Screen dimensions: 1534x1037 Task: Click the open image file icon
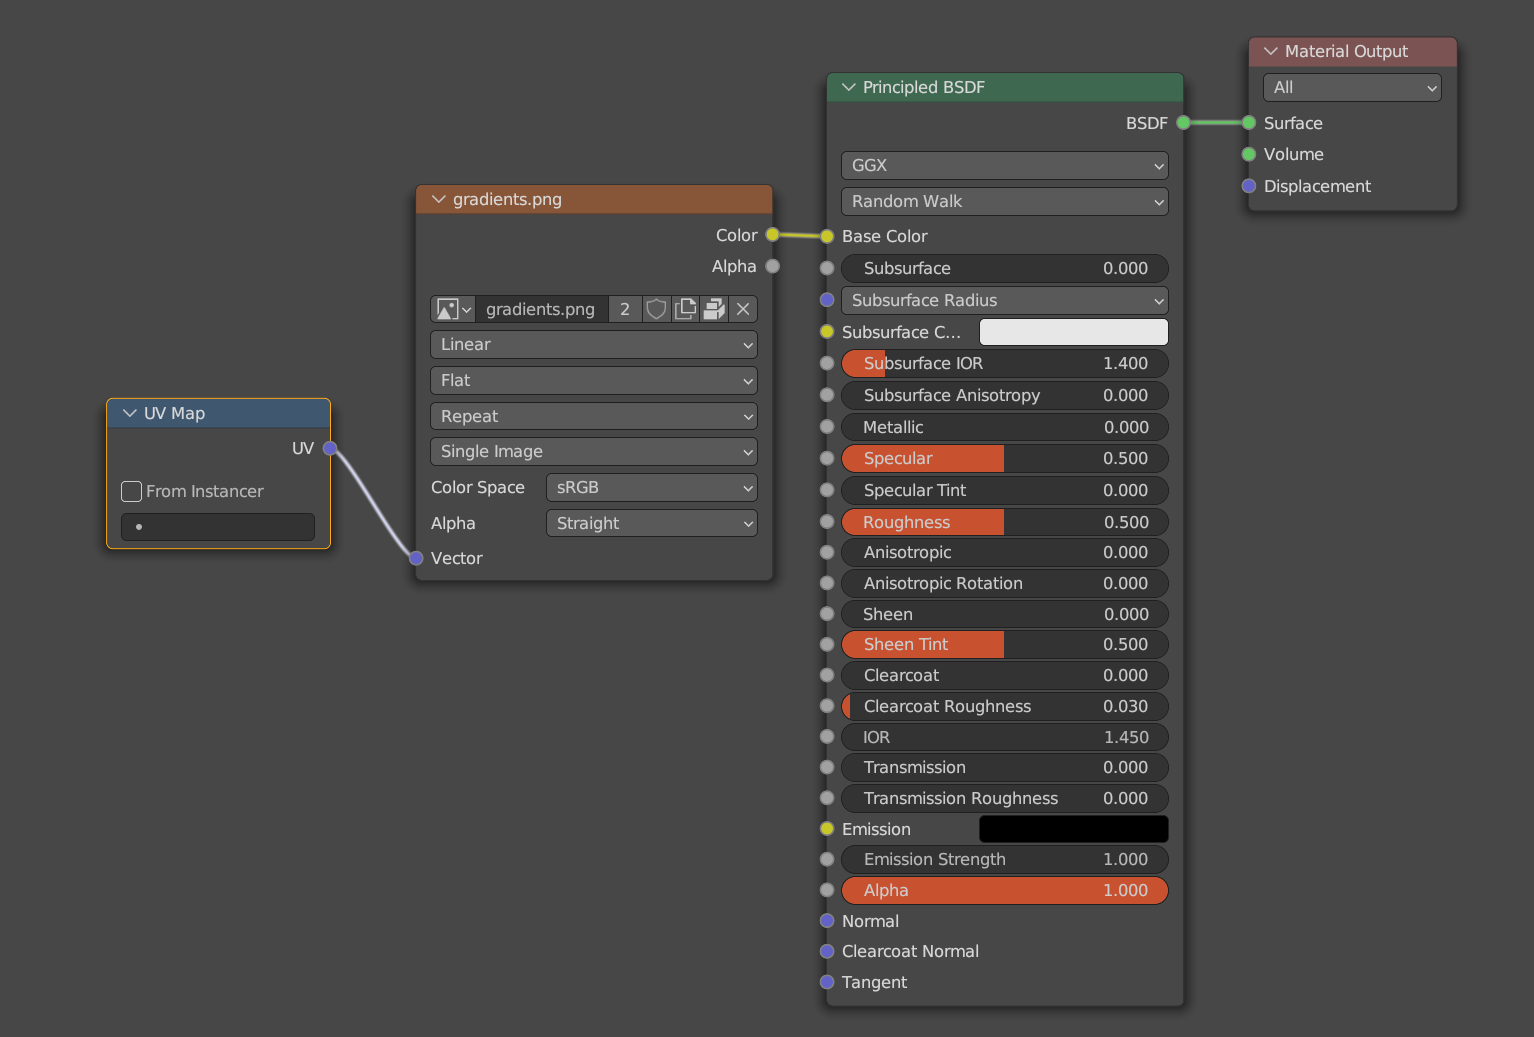tap(714, 309)
